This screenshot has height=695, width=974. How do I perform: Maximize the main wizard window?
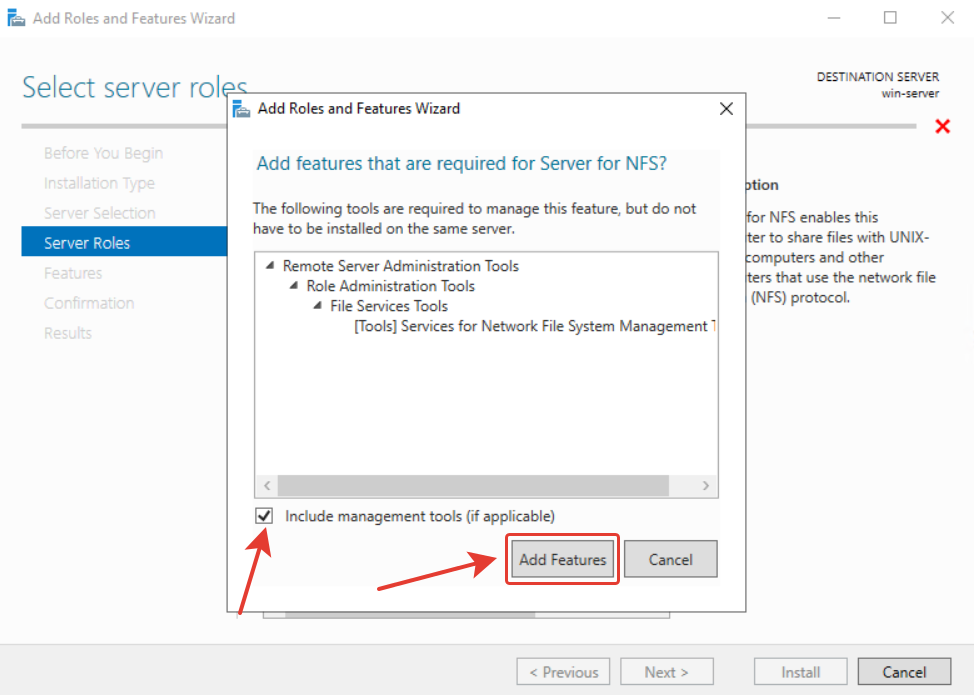(890, 18)
